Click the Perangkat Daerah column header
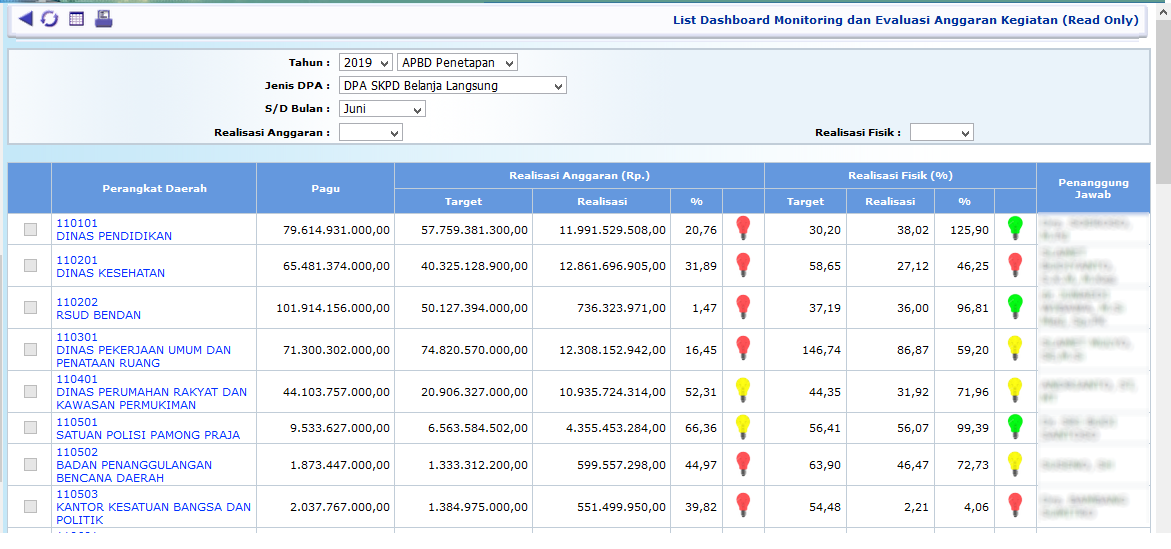The width and height of the screenshot is (1171, 549). tap(154, 188)
